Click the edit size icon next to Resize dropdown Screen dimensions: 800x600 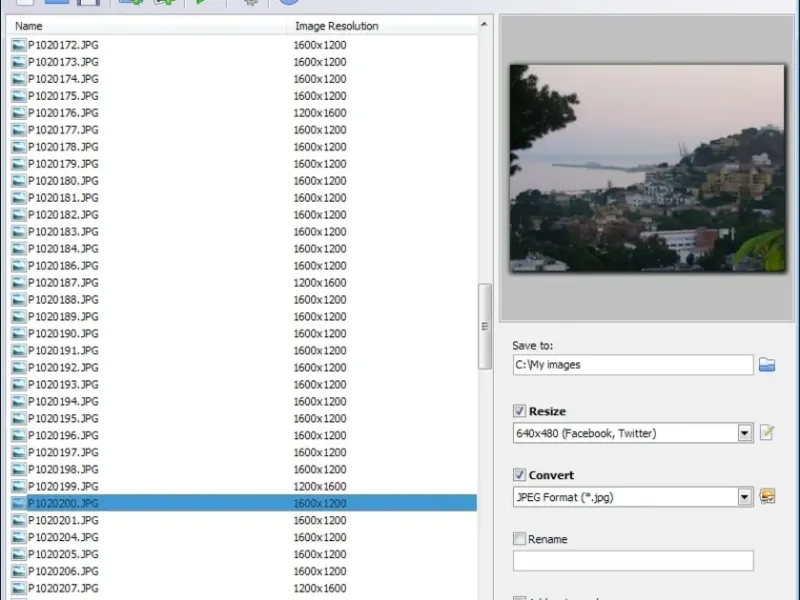(x=766, y=433)
